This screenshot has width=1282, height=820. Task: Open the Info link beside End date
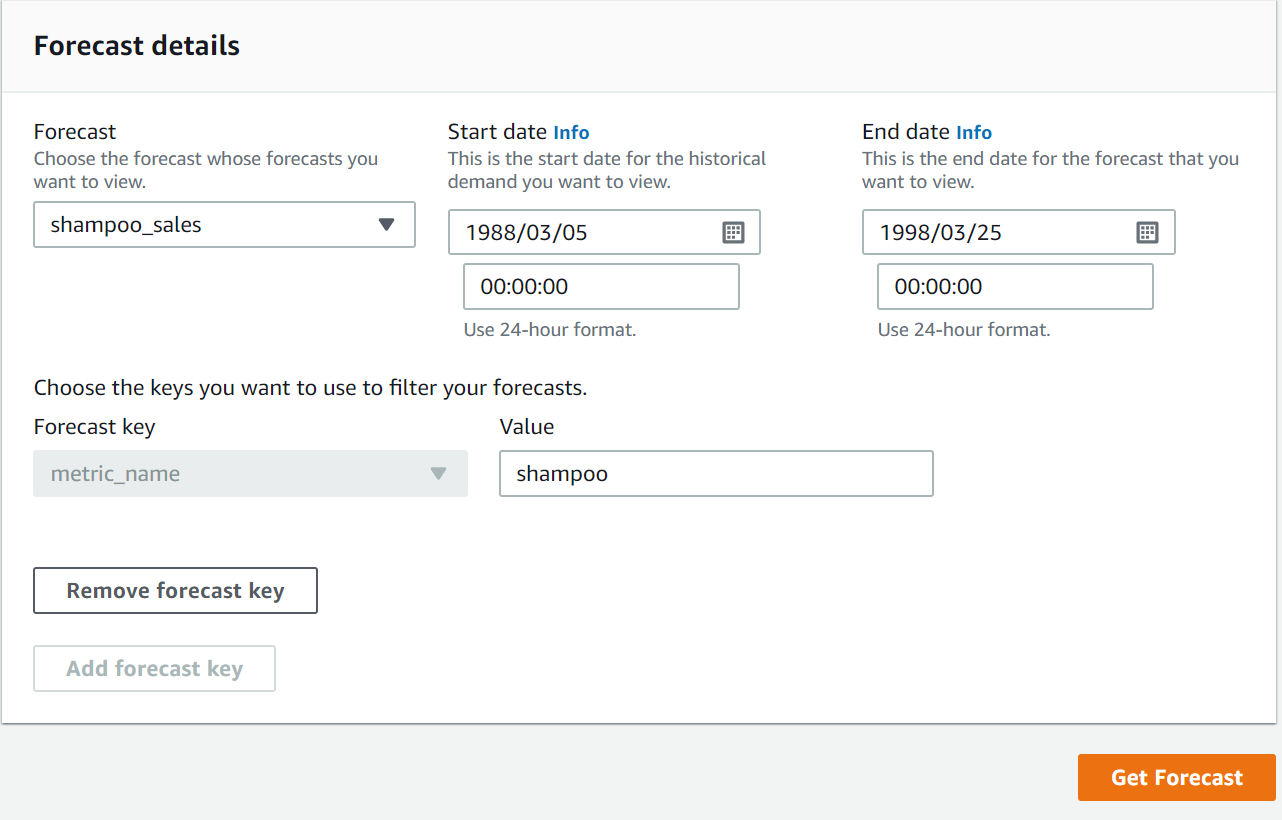(x=974, y=133)
